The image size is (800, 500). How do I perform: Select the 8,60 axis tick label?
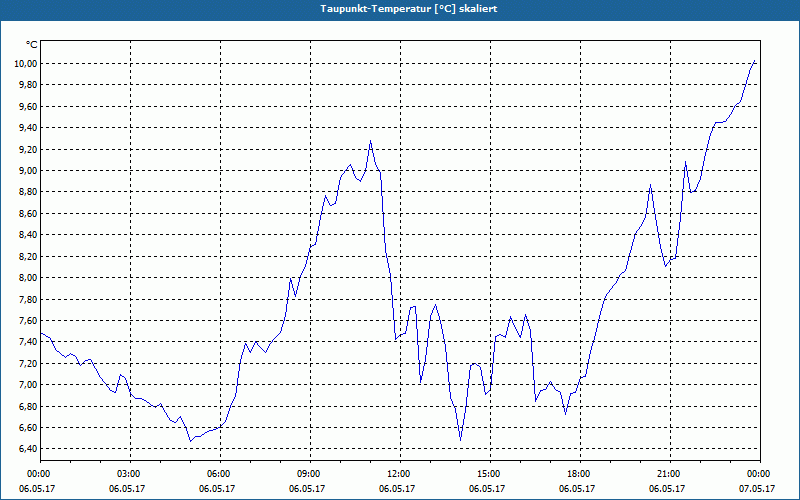(x=28, y=213)
